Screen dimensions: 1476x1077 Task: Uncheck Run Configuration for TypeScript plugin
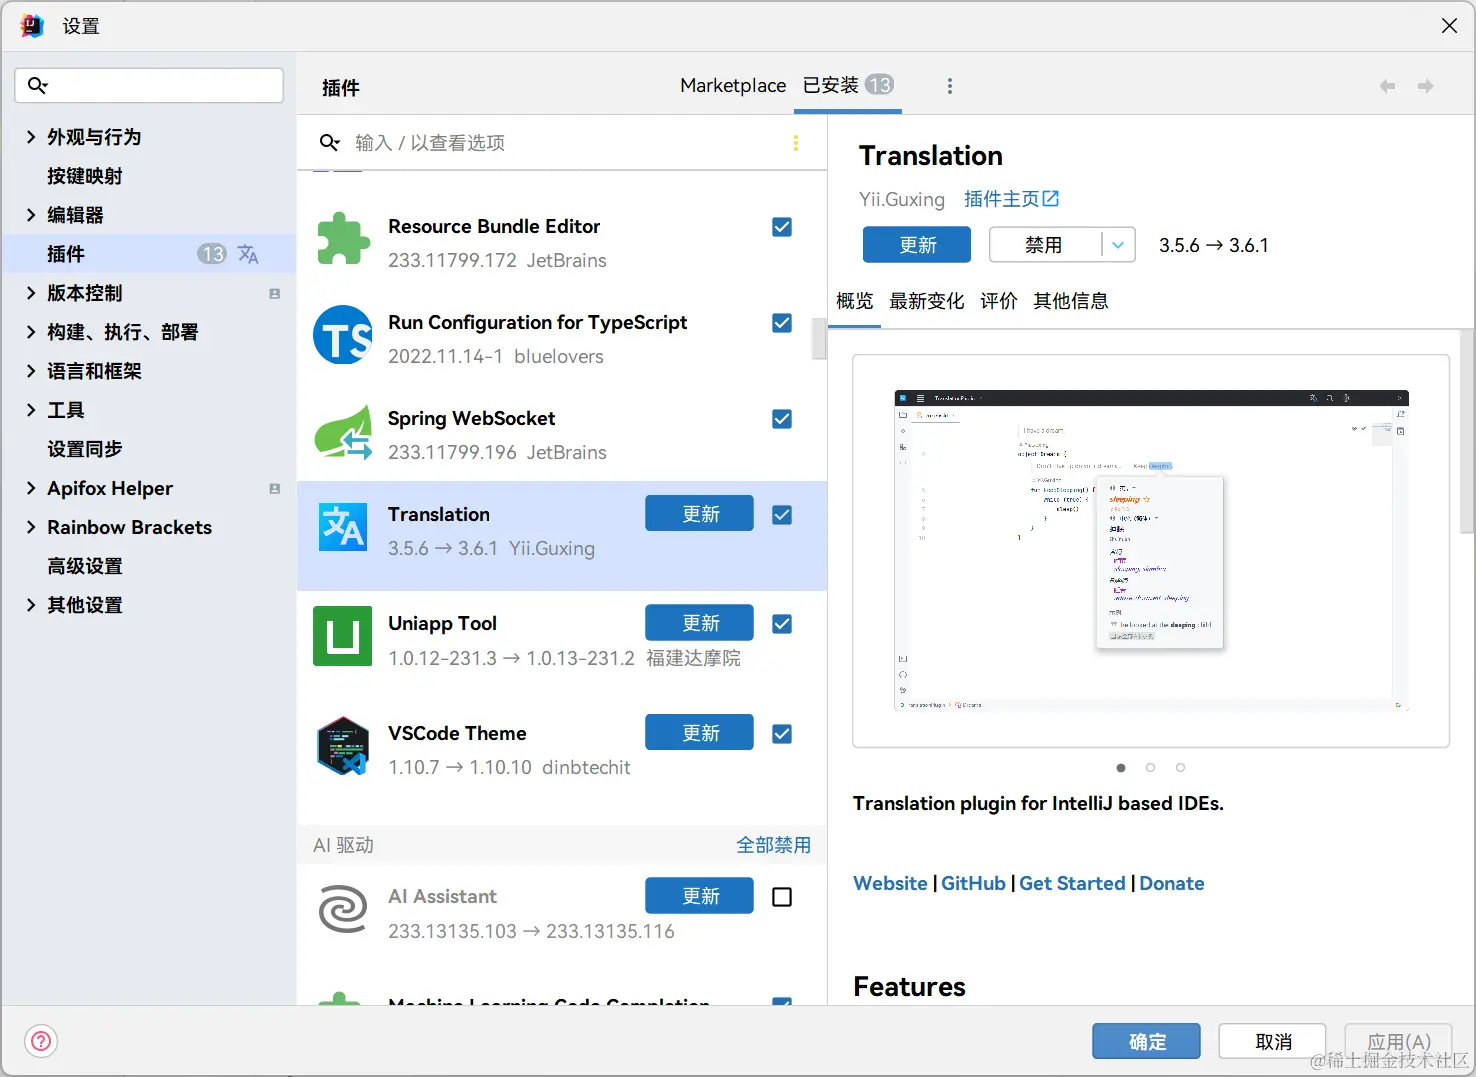tap(782, 323)
